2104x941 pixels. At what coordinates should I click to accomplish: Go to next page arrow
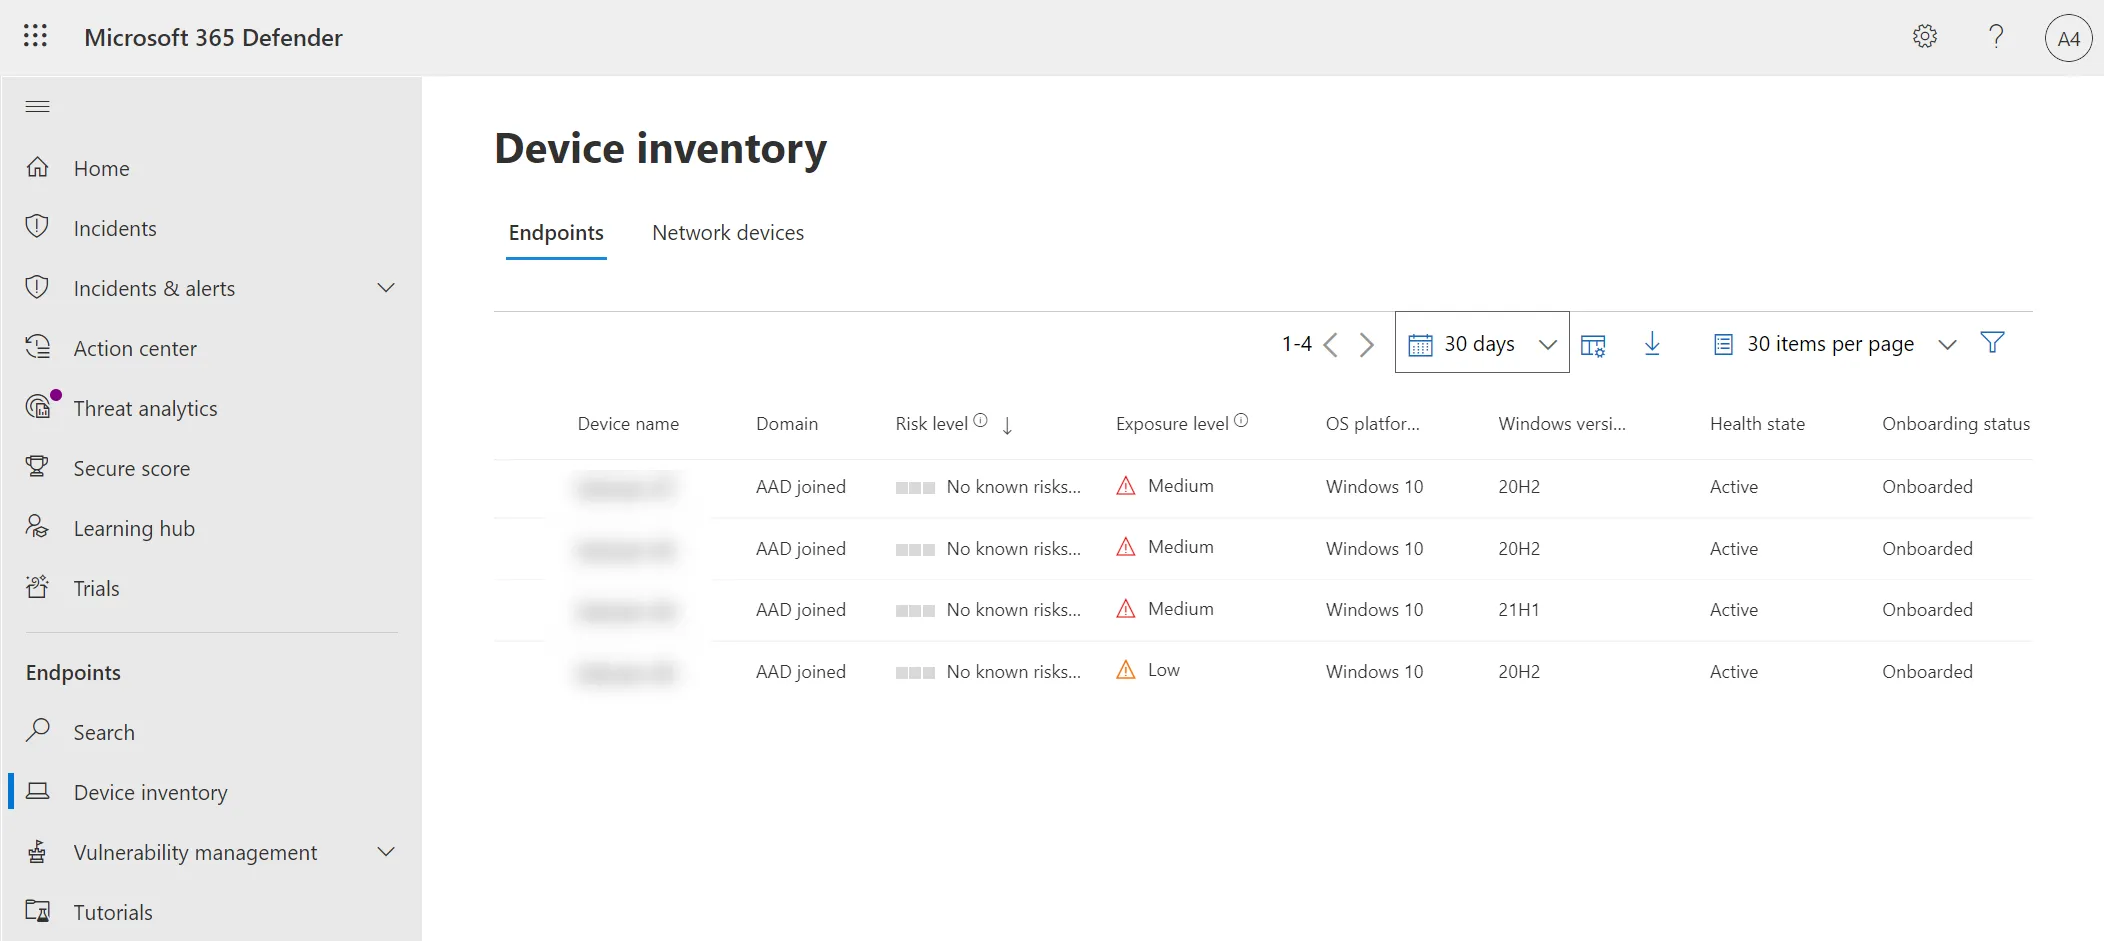1366,345
